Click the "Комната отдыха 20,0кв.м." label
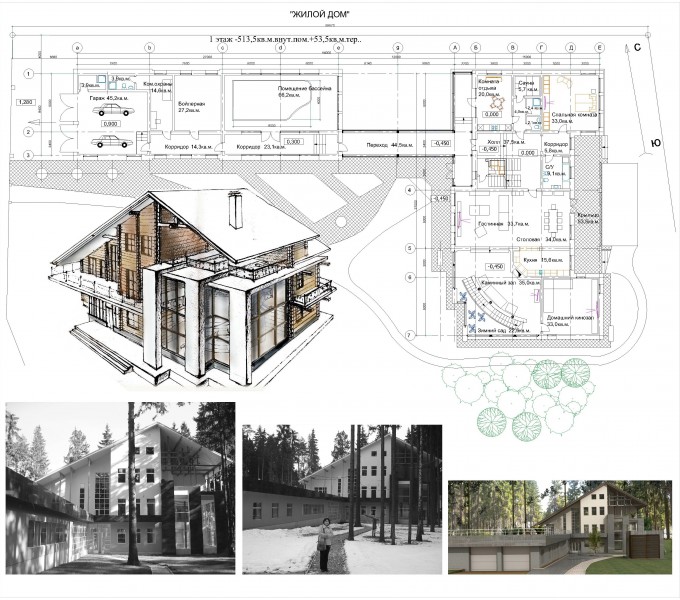The height and width of the screenshot is (600, 680). point(488,88)
